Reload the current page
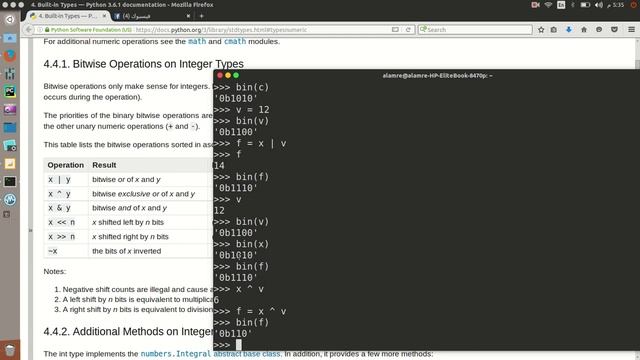Viewport: 640px width, 360px height. pos(408,30)
